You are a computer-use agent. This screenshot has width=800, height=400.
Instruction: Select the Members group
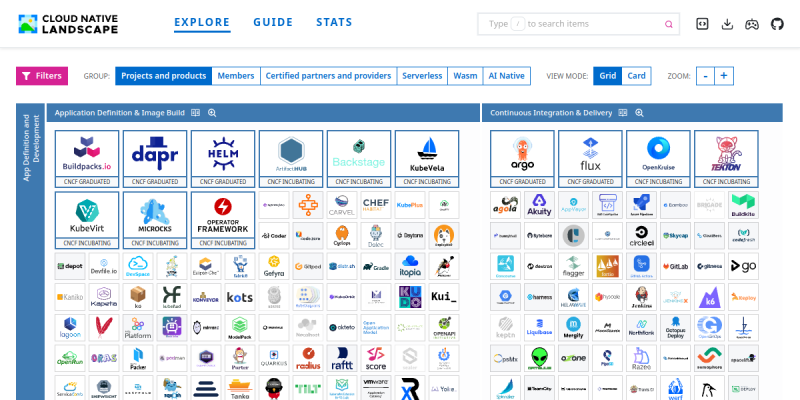(236, 76)
